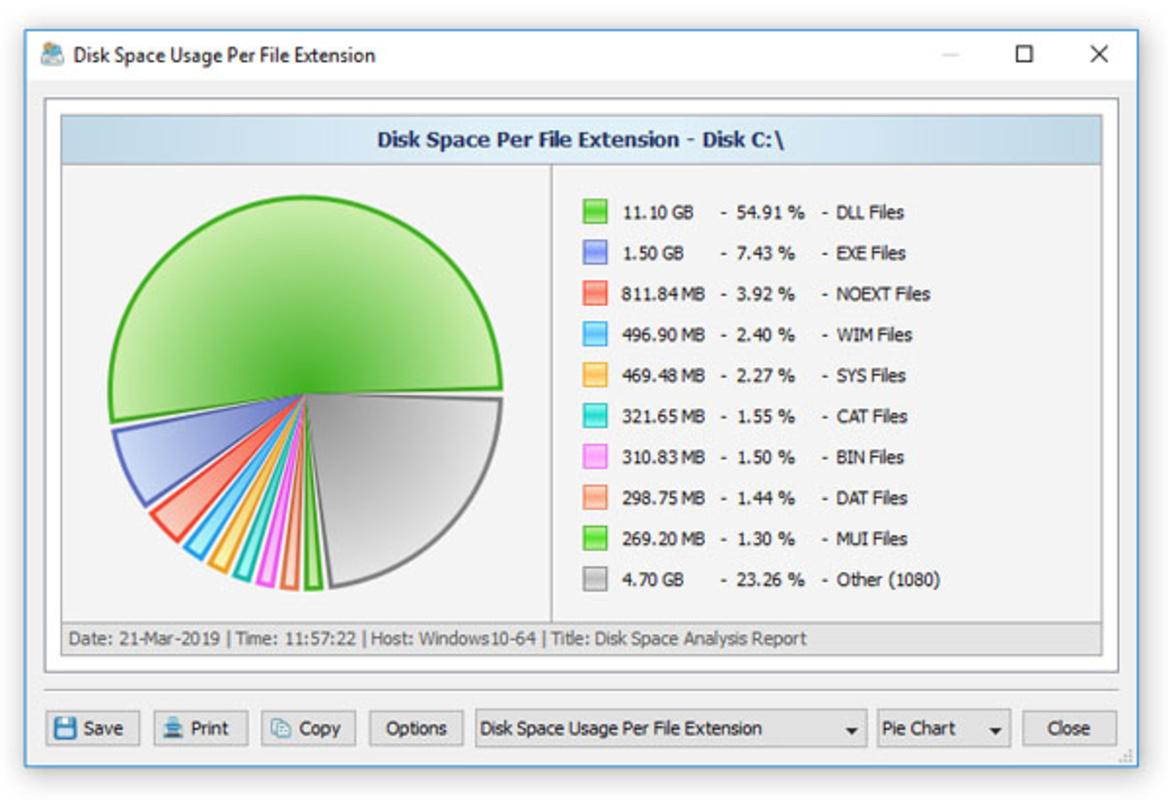Image resolution: width=1168 pixels, height=800 pixels.
Task: Click the pink BIN Files legend swatch
Action: point(594,457)
